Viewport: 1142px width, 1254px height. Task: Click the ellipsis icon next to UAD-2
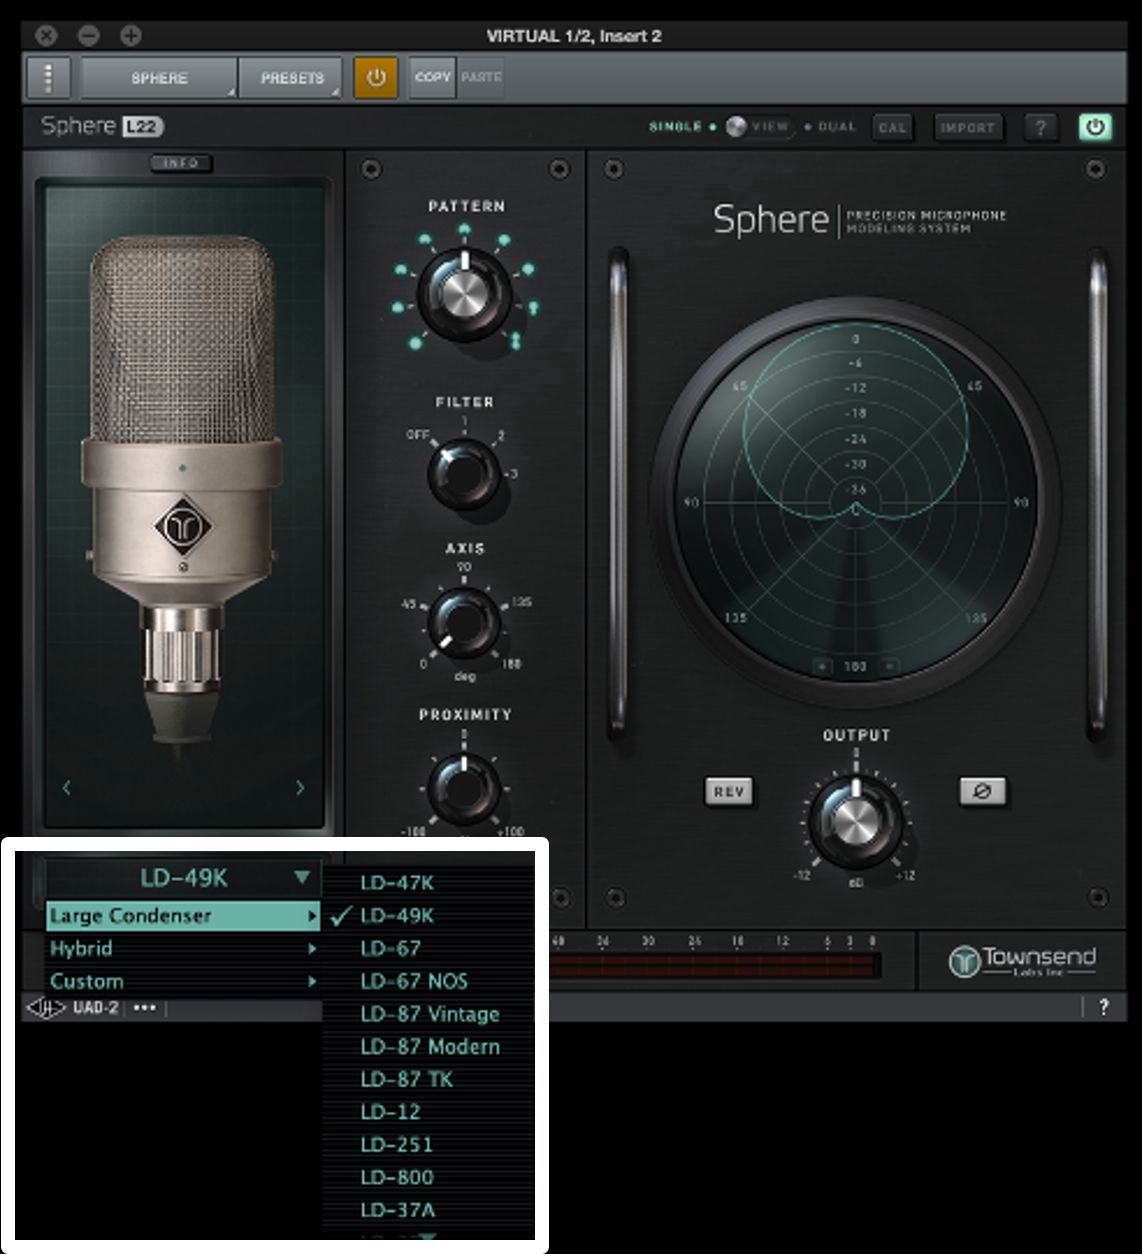coord(146,1008)
